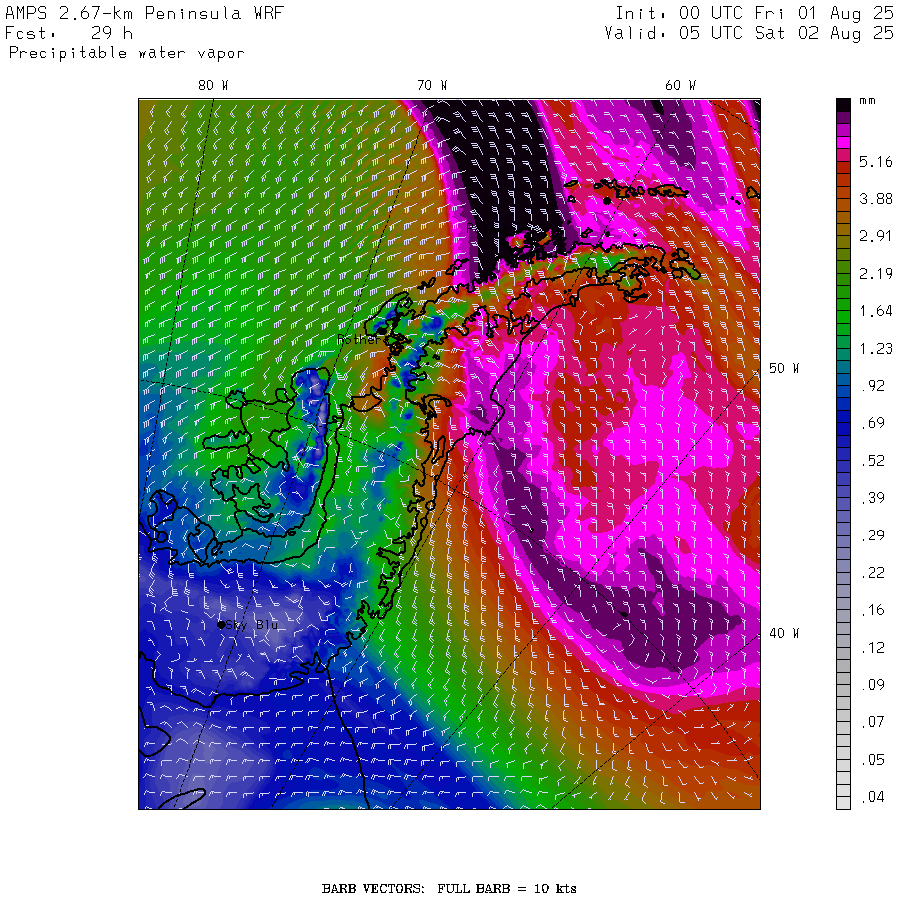The height and width of the screenshot is (900, 900).
Task: Click the 'BARB VECTORS: FULL BARB = 10 kts' caption
Action: click(x=449, y=889)
